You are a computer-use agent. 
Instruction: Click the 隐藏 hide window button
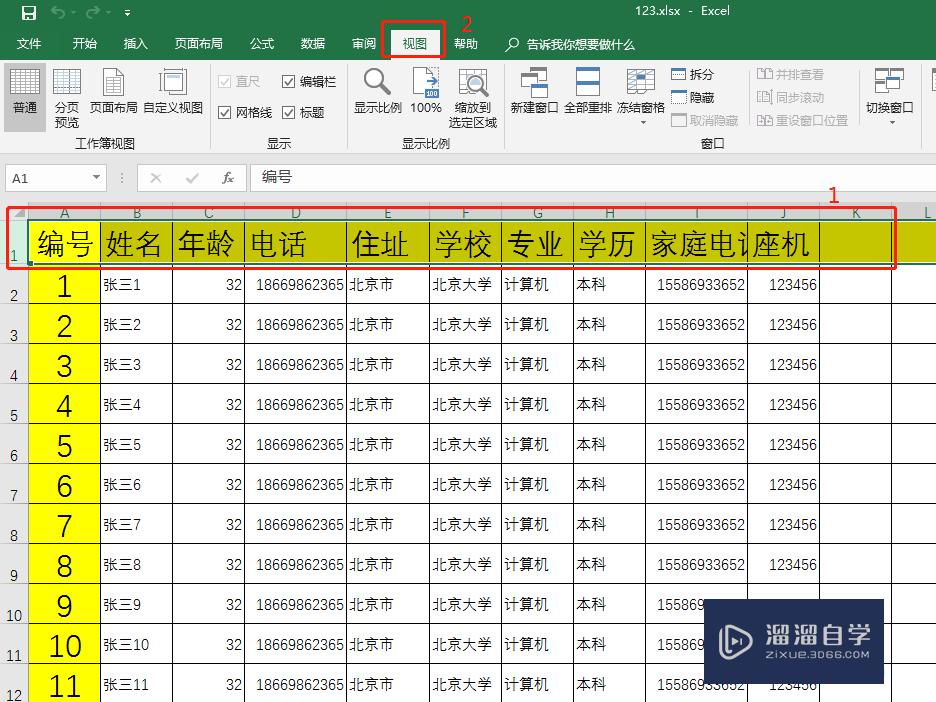click(697, 96)
